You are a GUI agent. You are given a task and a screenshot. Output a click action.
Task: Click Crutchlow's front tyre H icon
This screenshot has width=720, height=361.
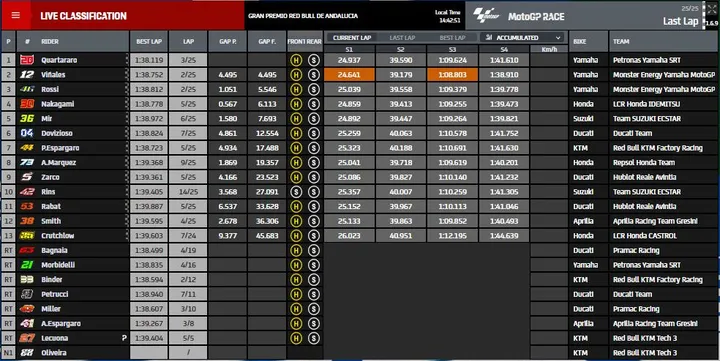296,236
